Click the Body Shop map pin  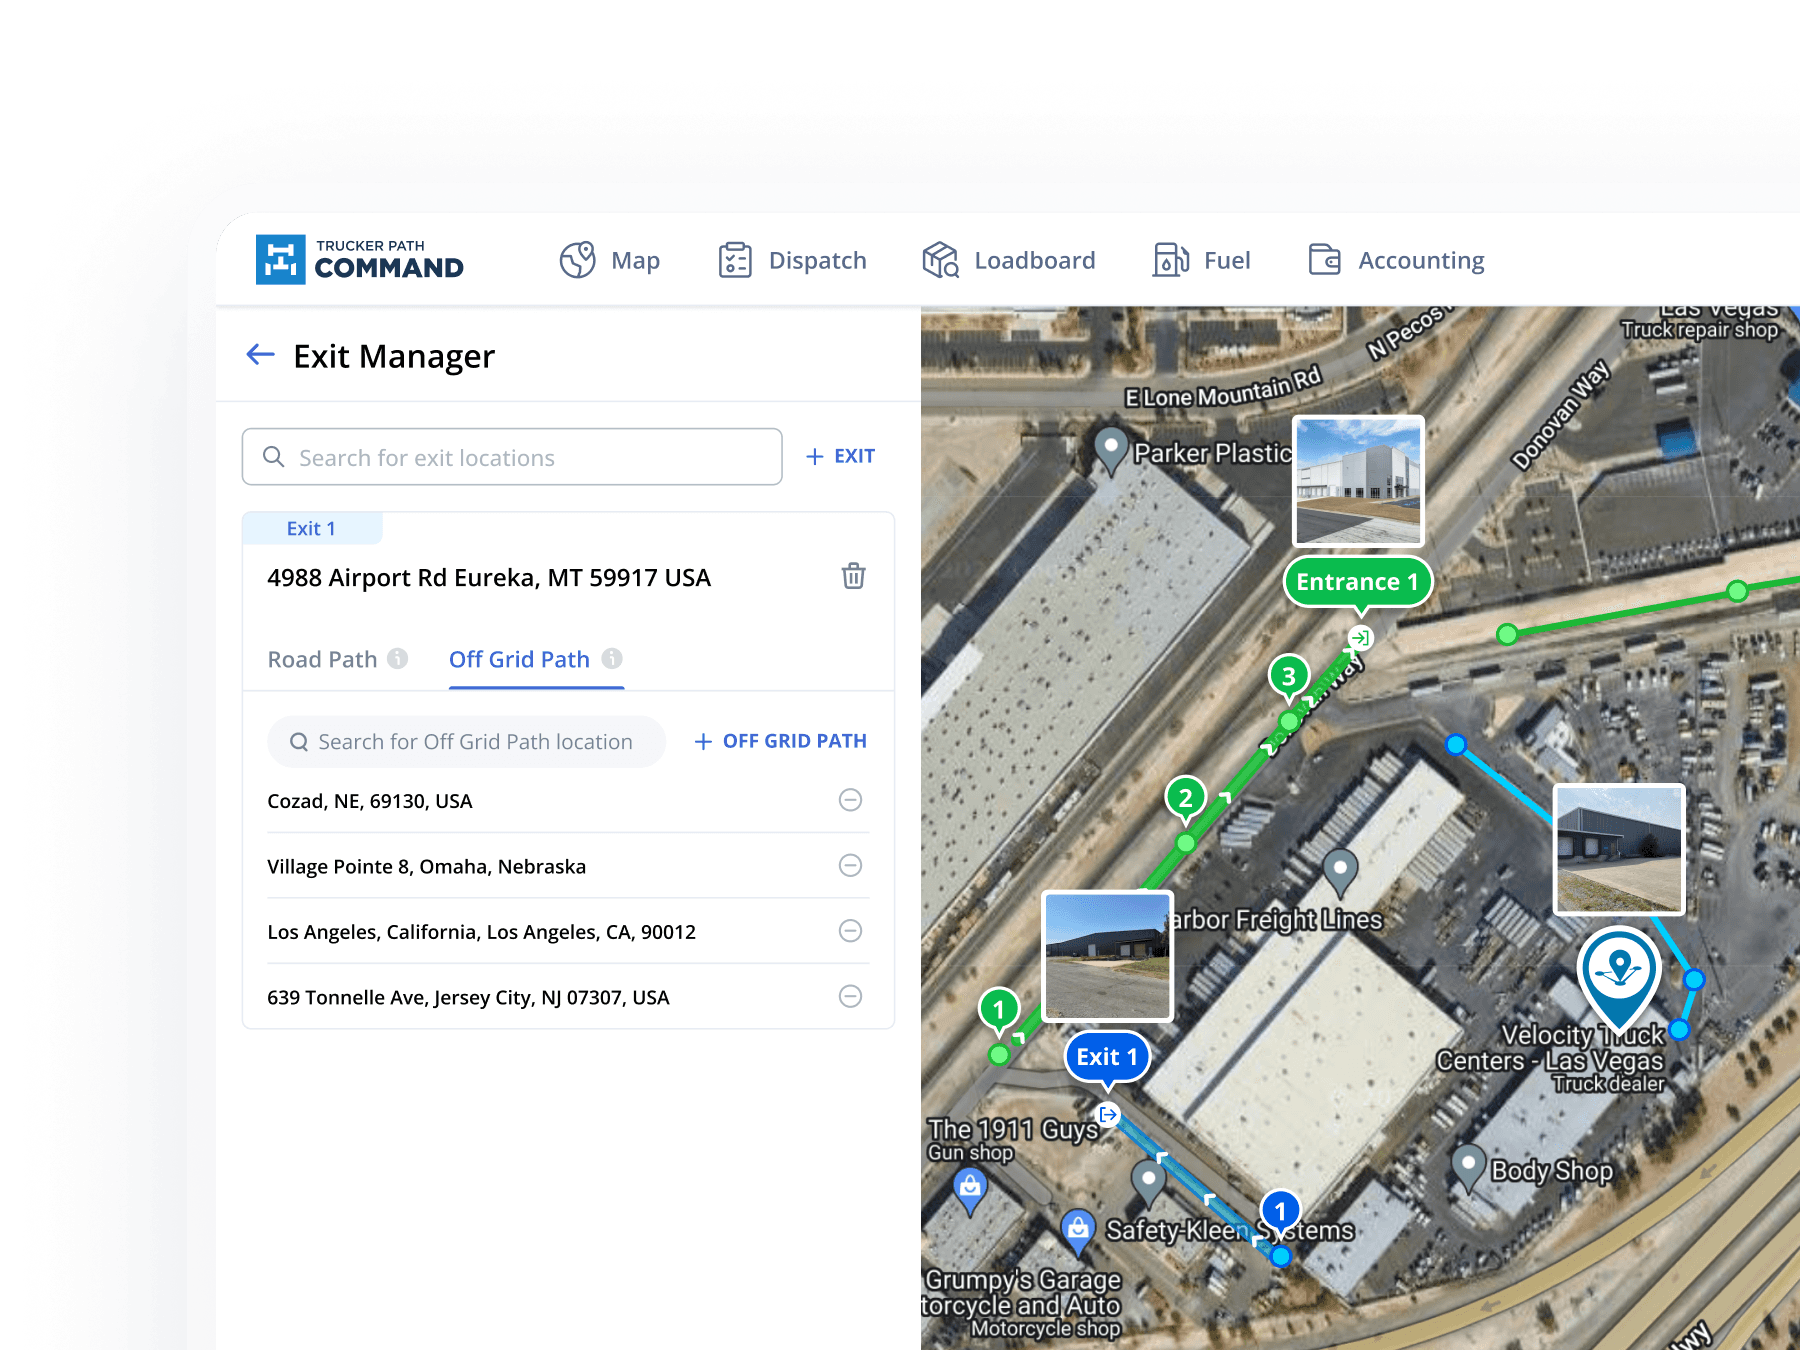(x=1468, y=1167)
